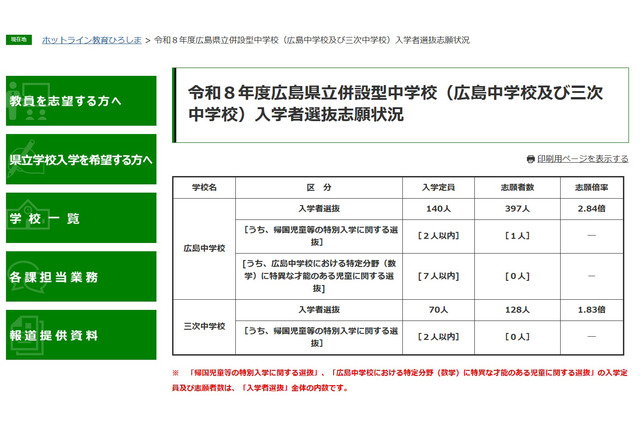Click the printer icon beside the print link
The height and width of the screenshot is (426, 640).
tap(531, 159)
